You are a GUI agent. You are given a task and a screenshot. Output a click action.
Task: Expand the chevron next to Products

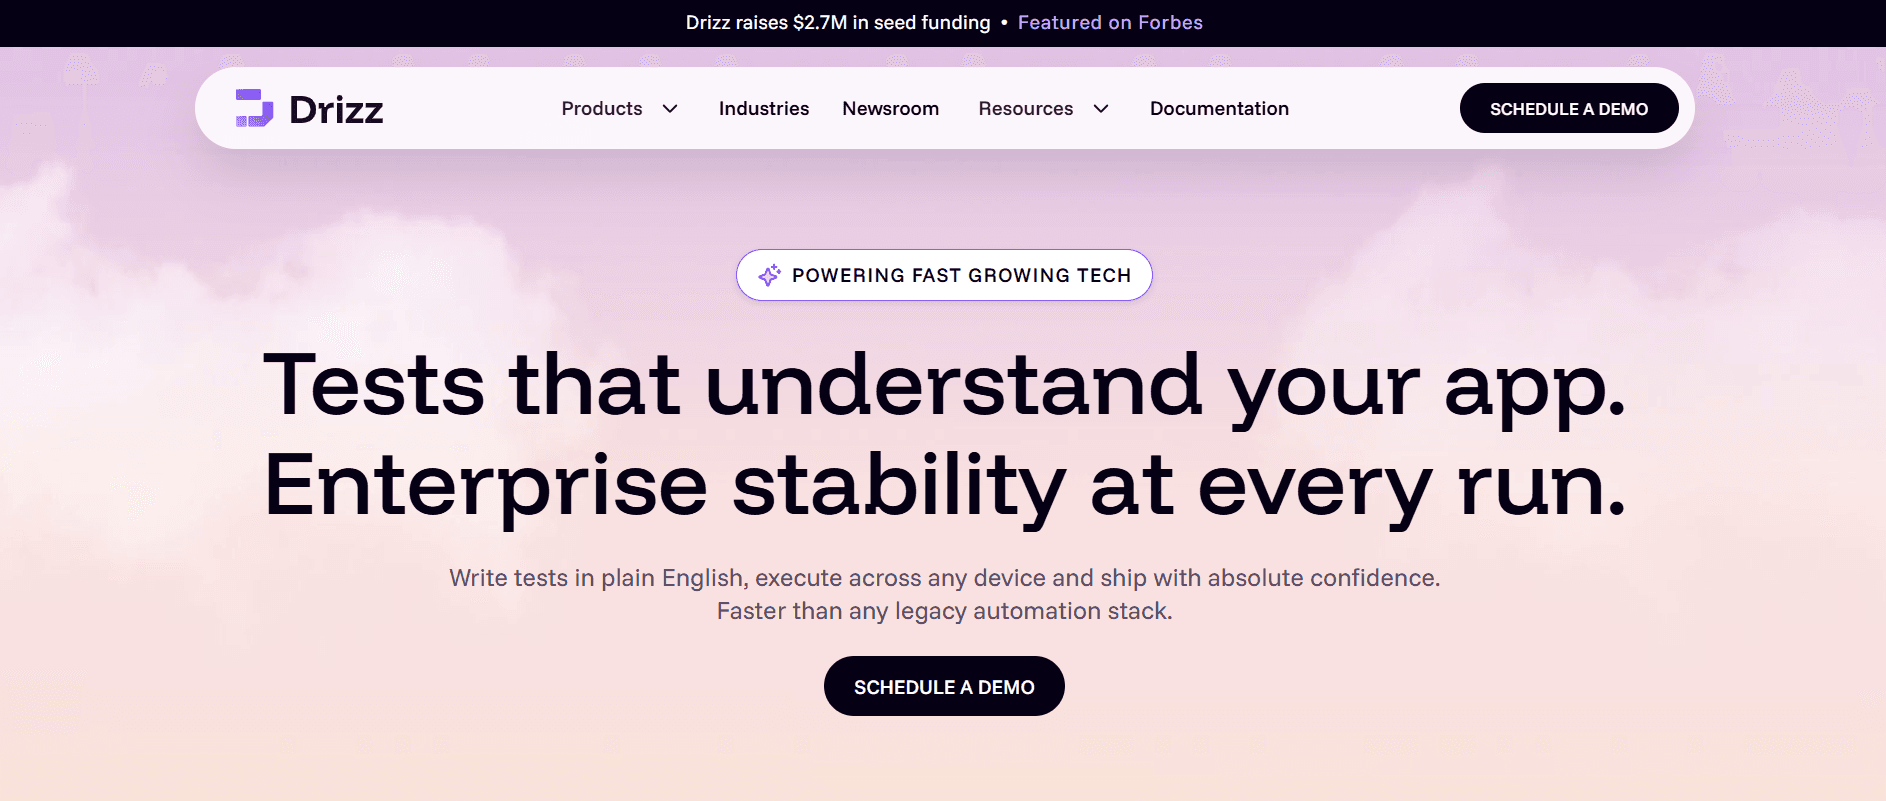670,109
